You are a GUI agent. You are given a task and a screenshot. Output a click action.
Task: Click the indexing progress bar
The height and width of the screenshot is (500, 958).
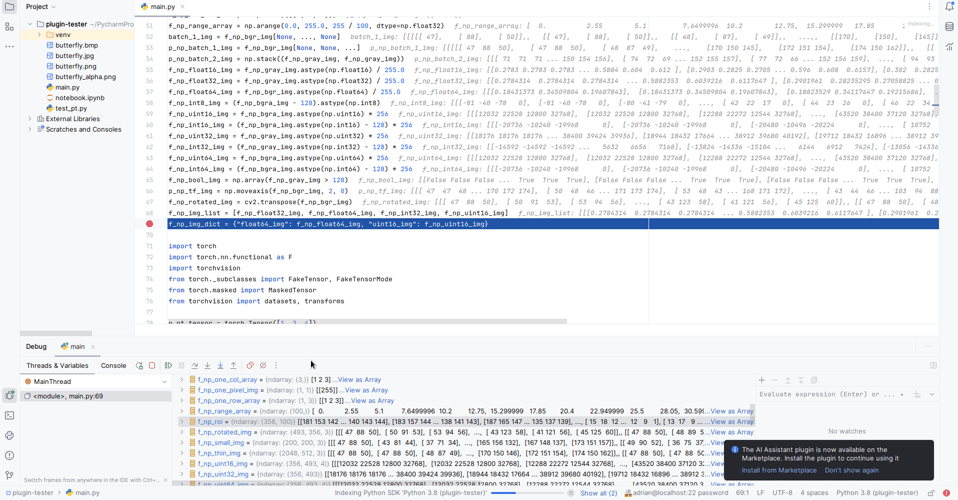[x=527, y=493]
